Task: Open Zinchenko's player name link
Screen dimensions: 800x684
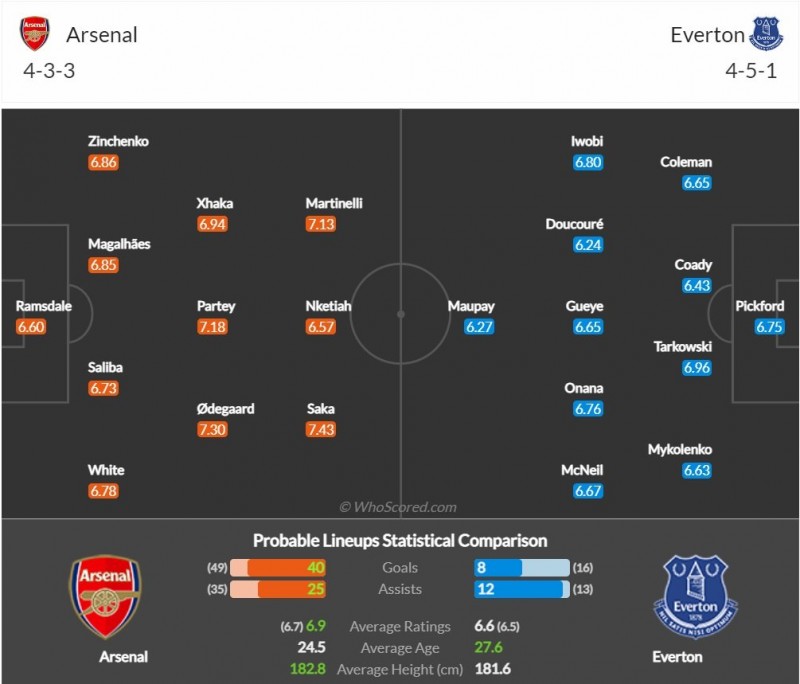Action: coord(118,141)
